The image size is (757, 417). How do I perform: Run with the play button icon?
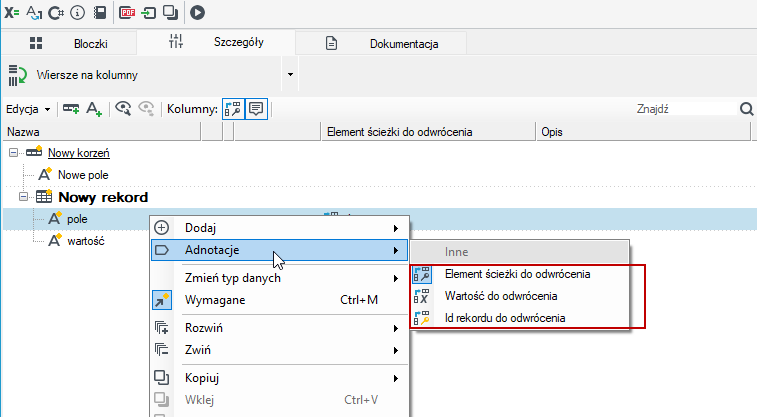(197, 13)
